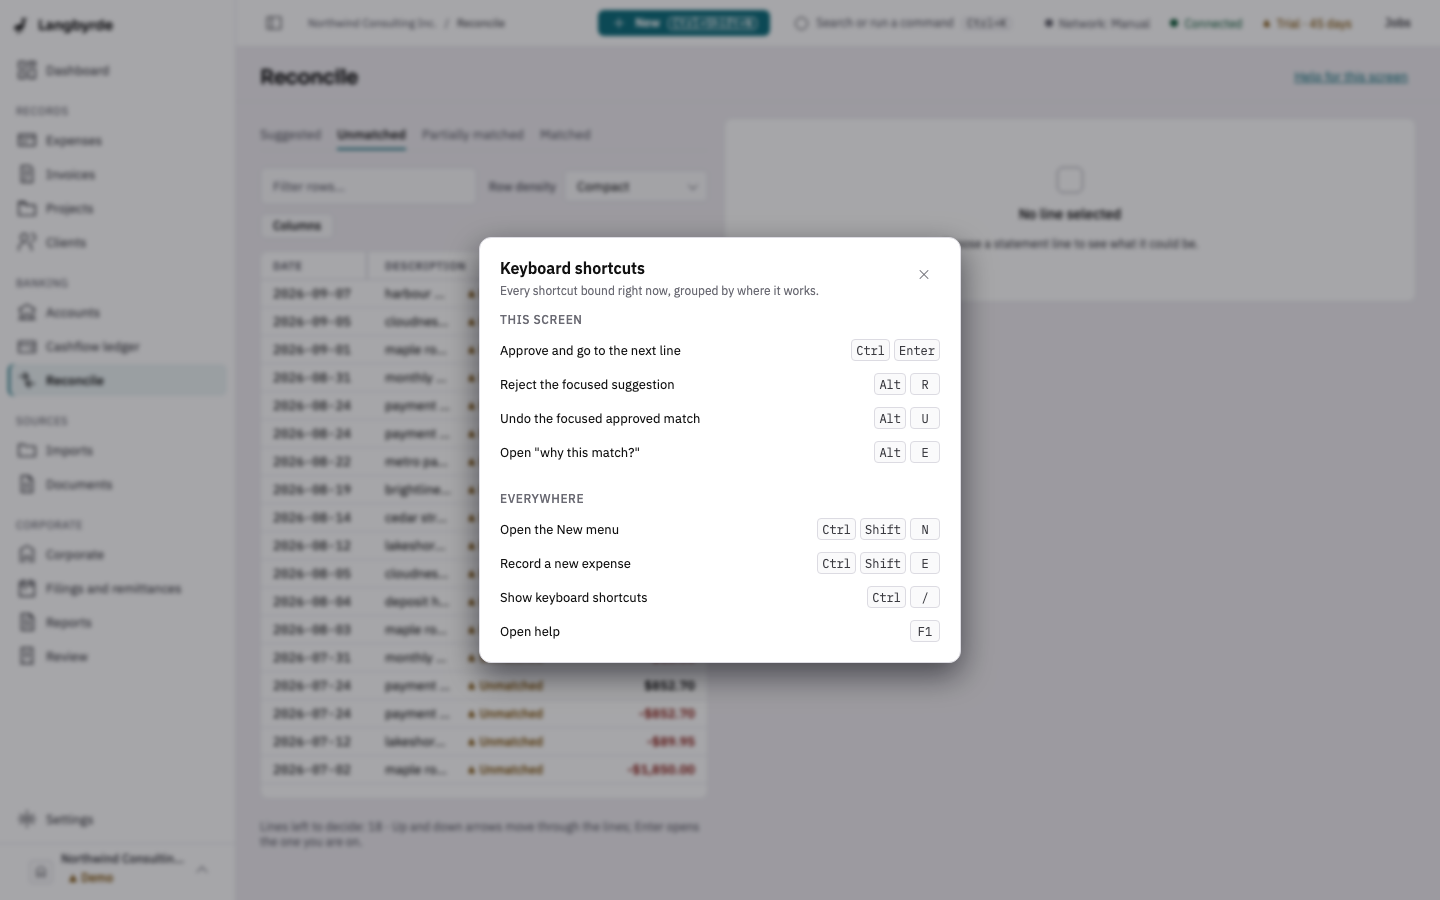The image size is (1440, 900).
Task: Click the Columns button
Action: pyautogui.click(x=297, y=226)
